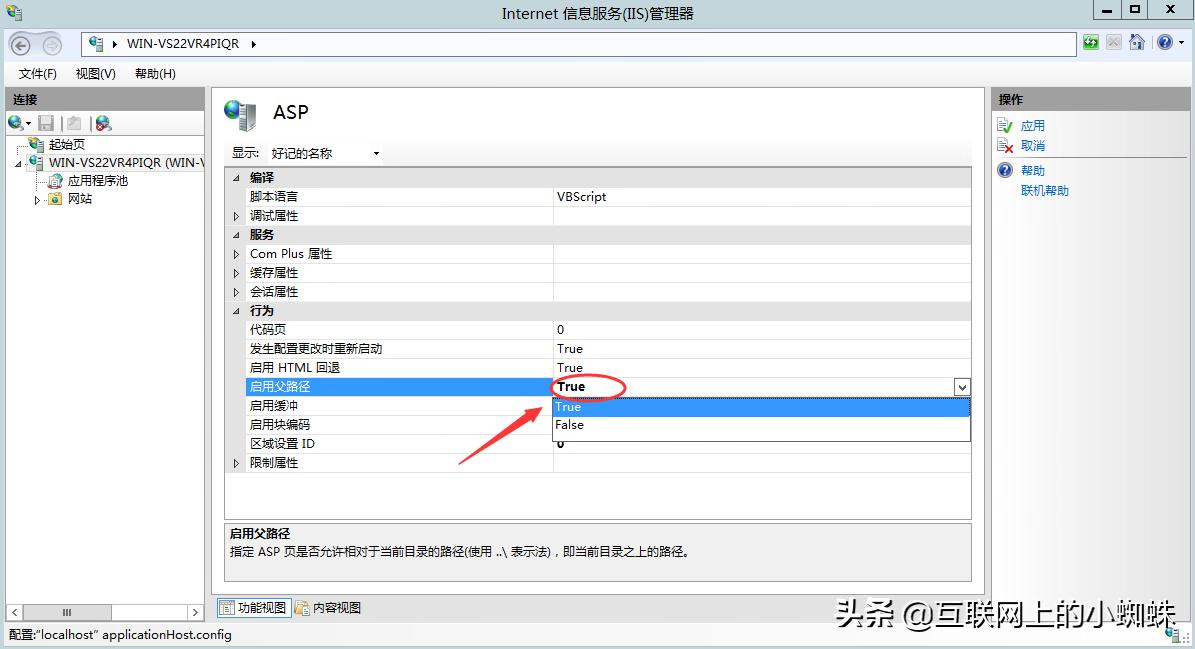Click the 取消 action link
Viewport: 1195px width, 649px height.
coord(1033,144)
